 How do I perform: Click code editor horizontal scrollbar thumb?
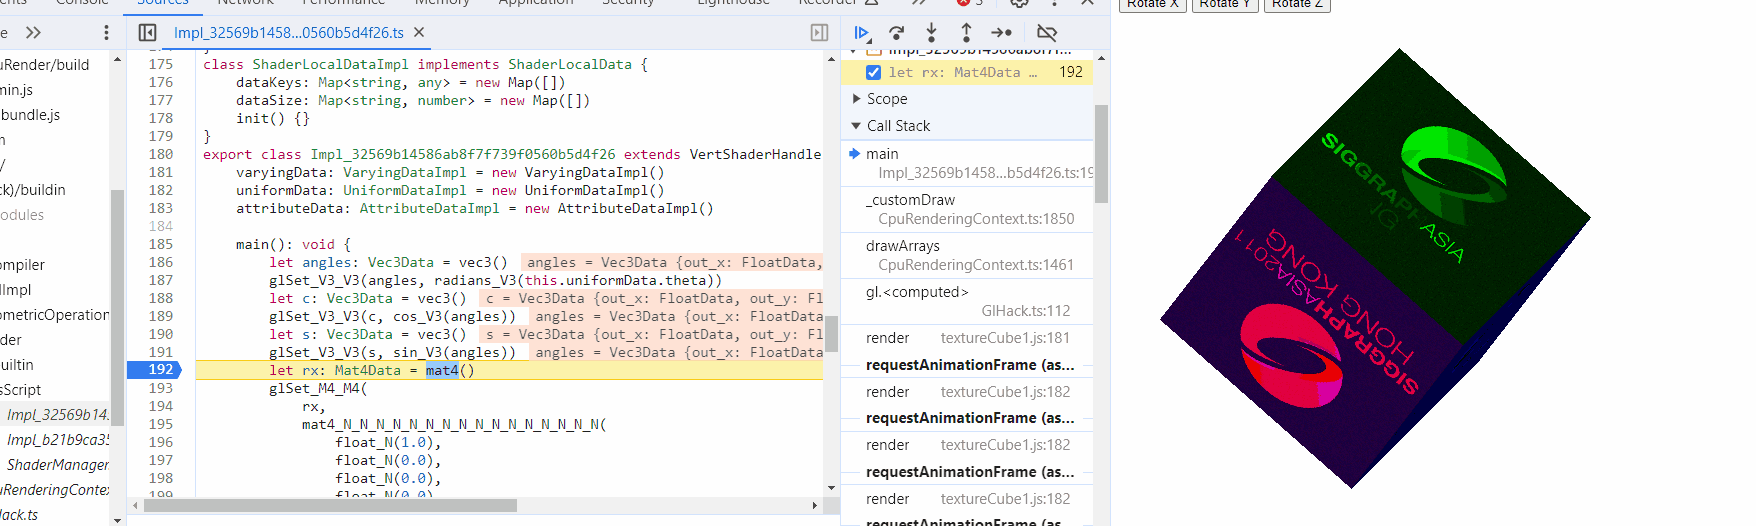pyautogui.click(x=330, y=505)
